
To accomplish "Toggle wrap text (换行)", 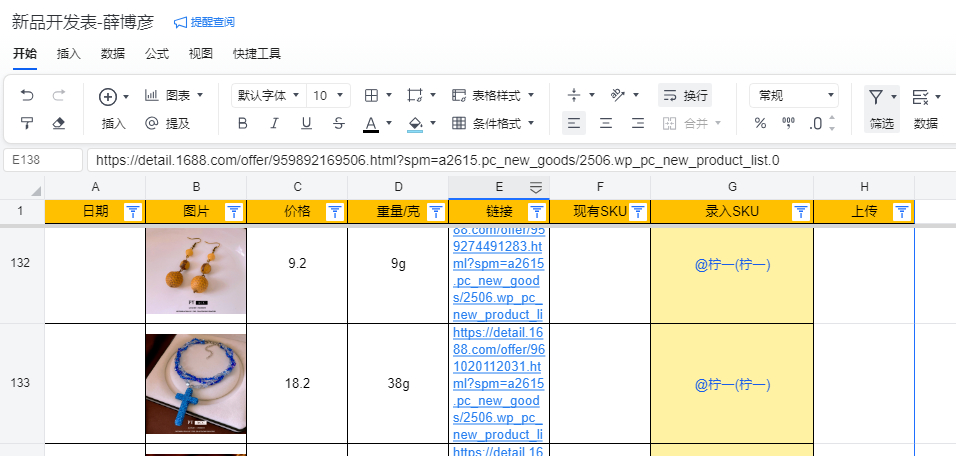I will tap(685, 96).
